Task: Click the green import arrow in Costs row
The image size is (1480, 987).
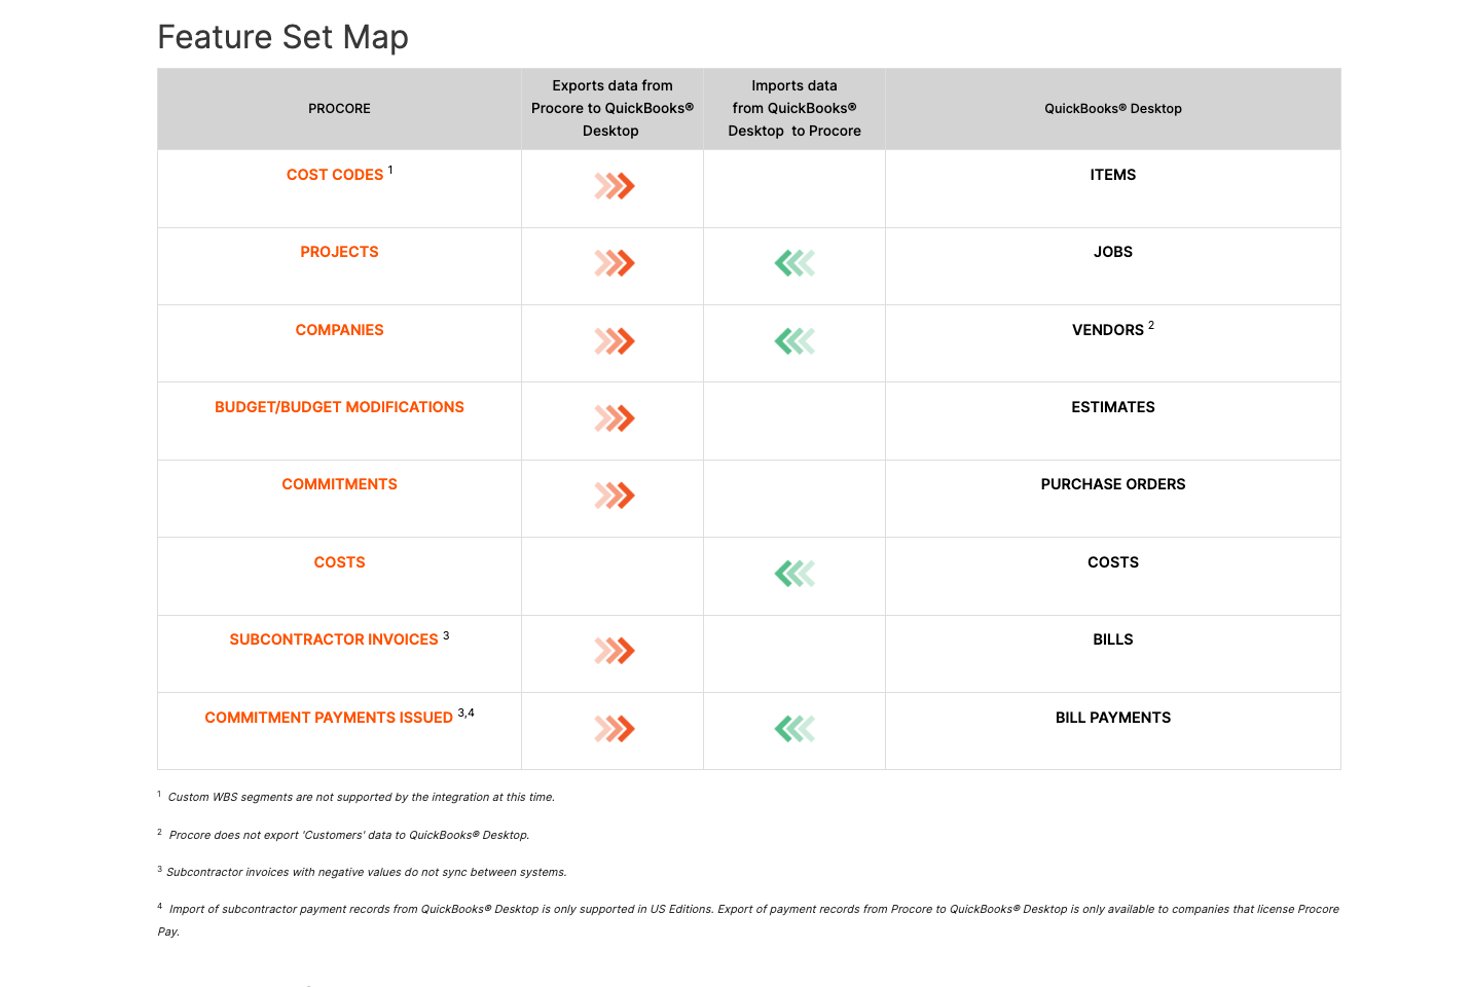Action: [795, 573]
